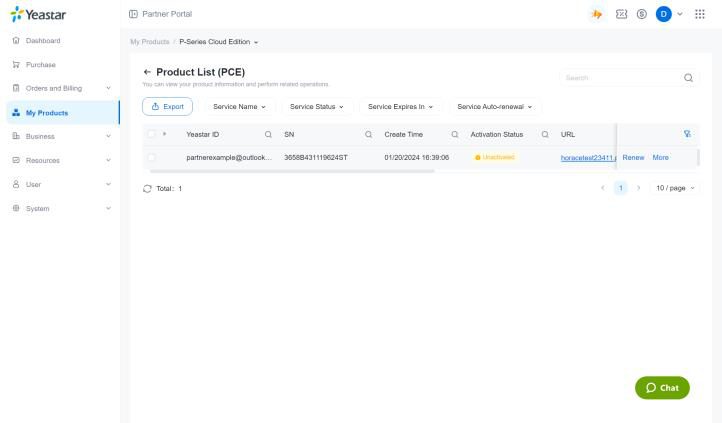Refresh the list with the reload icon

point(147,189)
